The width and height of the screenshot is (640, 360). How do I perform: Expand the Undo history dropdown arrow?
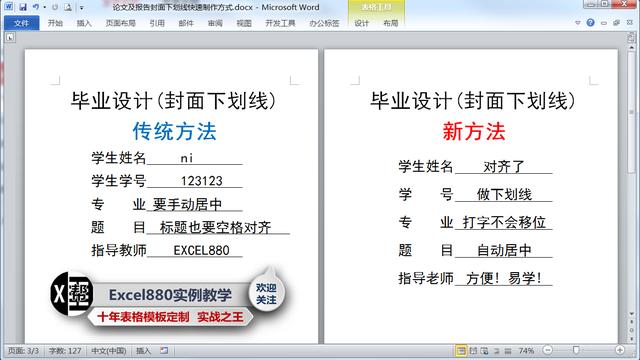tap(44, 7)
